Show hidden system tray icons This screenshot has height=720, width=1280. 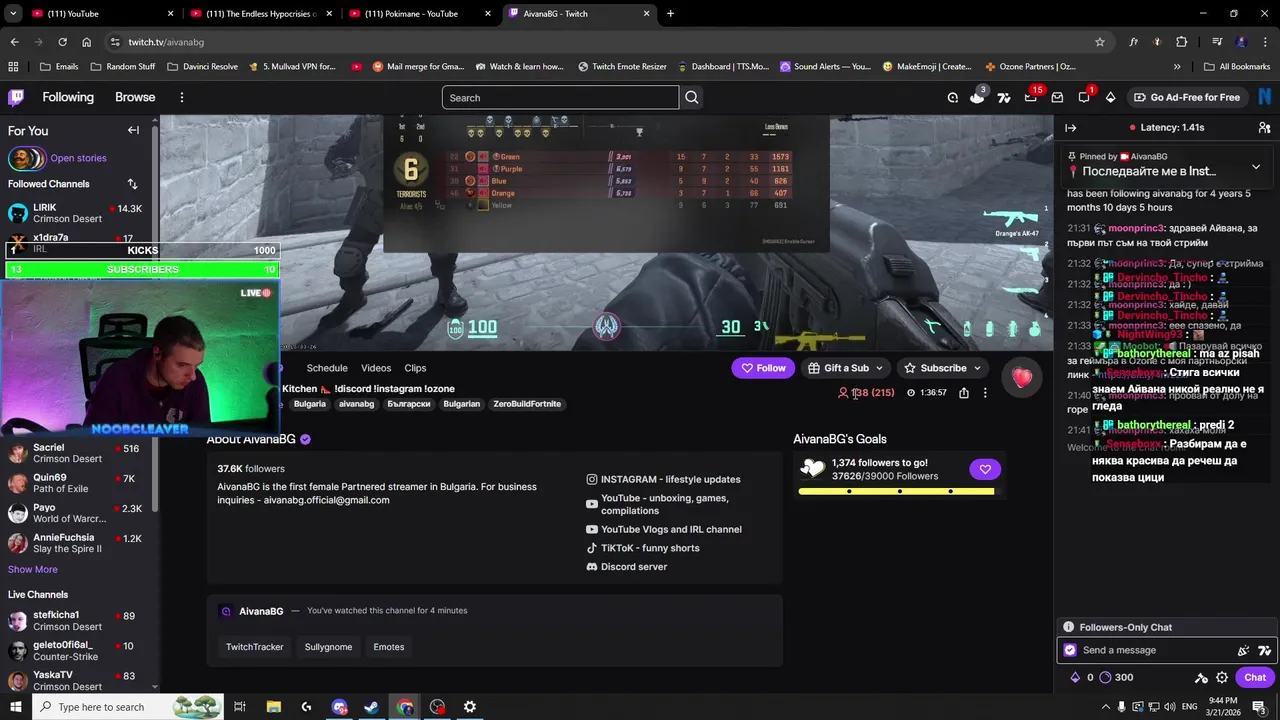pos(1106,707)
